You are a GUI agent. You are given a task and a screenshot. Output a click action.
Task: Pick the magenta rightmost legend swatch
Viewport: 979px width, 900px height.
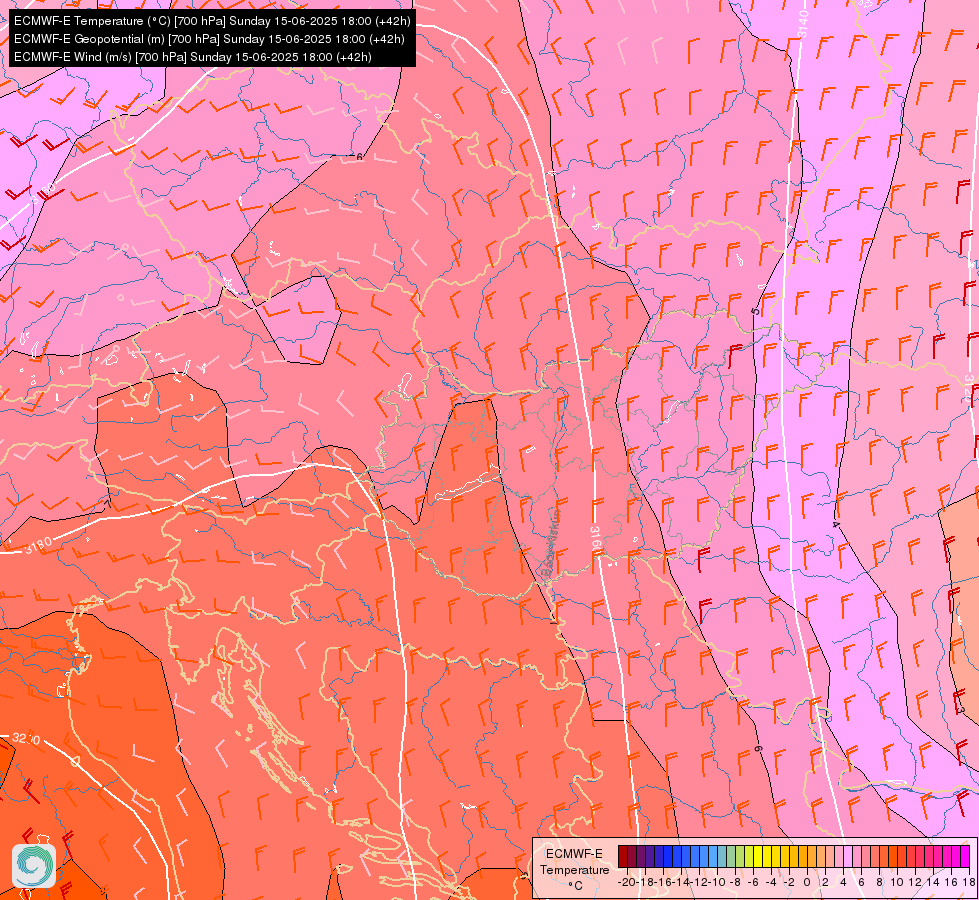pyautogui.click(x=965, y=856)
